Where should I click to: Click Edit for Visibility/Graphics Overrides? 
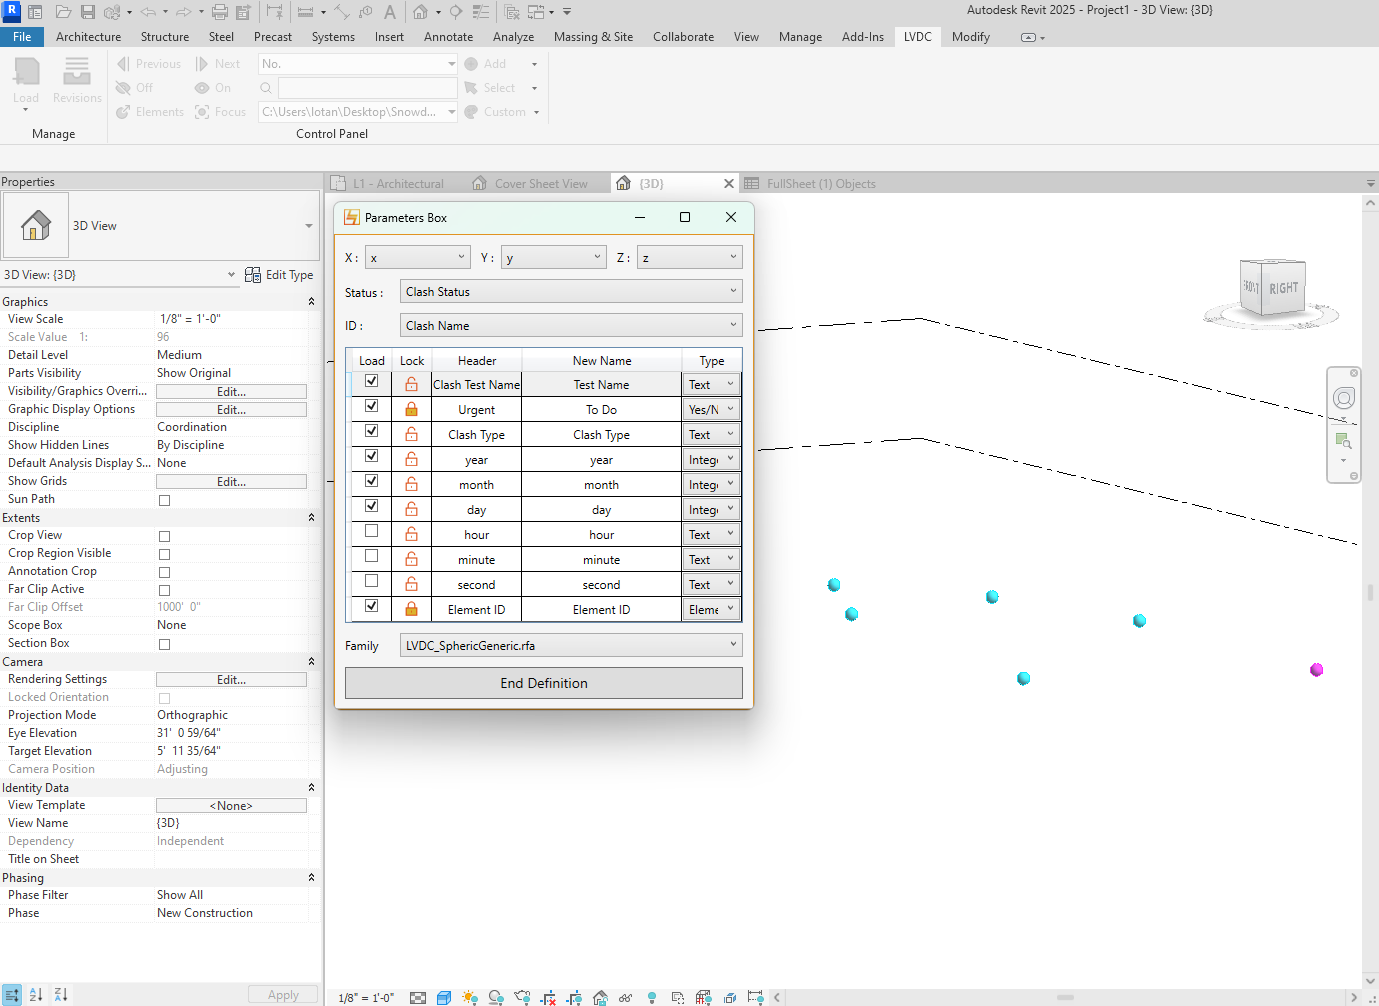coord(231,392)
